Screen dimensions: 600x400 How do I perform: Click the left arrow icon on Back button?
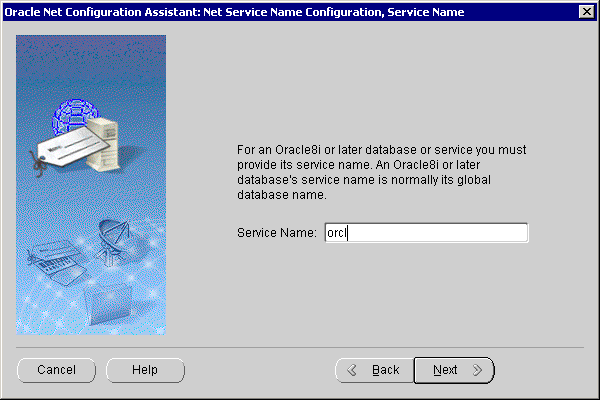tap(351, 370)
